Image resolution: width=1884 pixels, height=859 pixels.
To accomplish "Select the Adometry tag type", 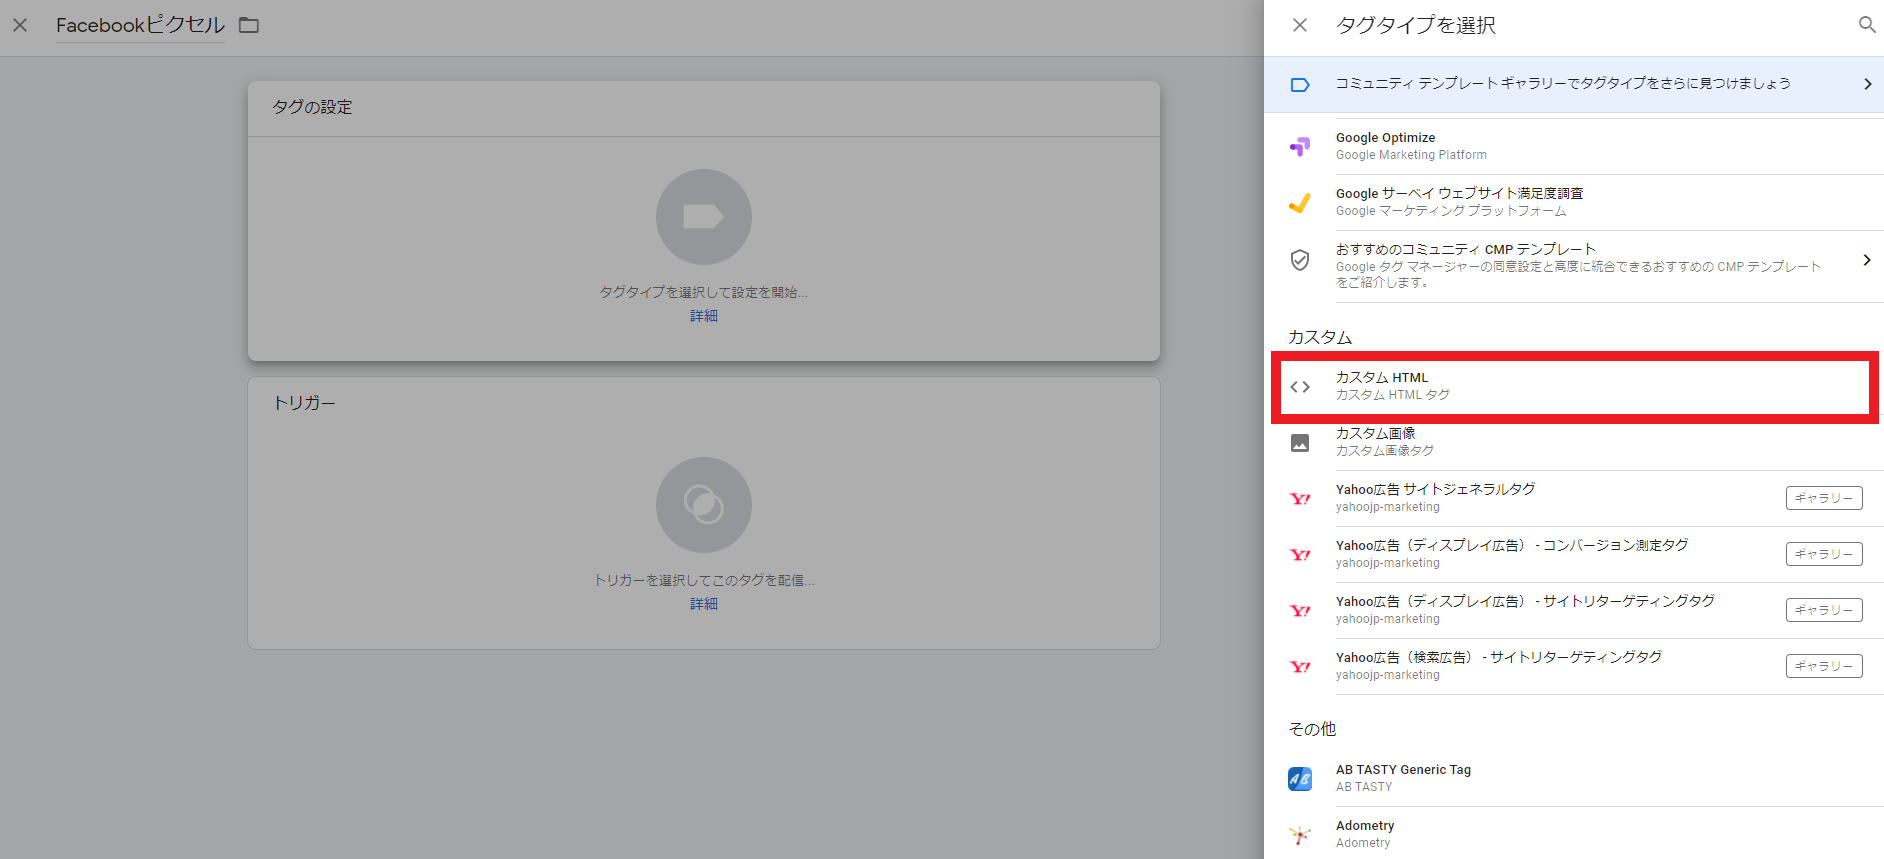I will 1574,834.
